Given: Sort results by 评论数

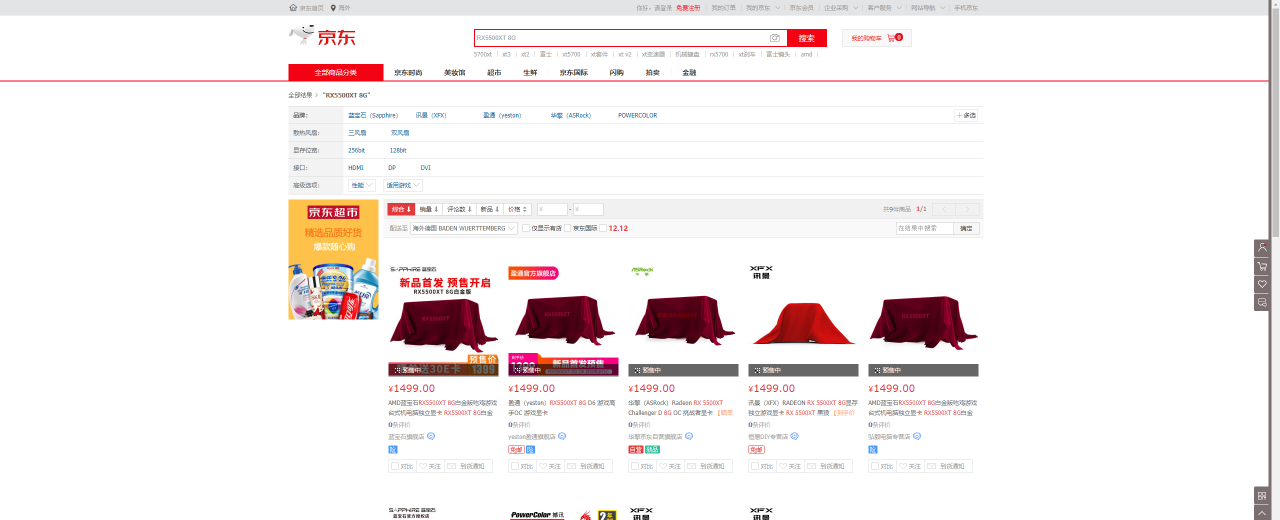Looking at the screenshot, I should tap(459, 209).
